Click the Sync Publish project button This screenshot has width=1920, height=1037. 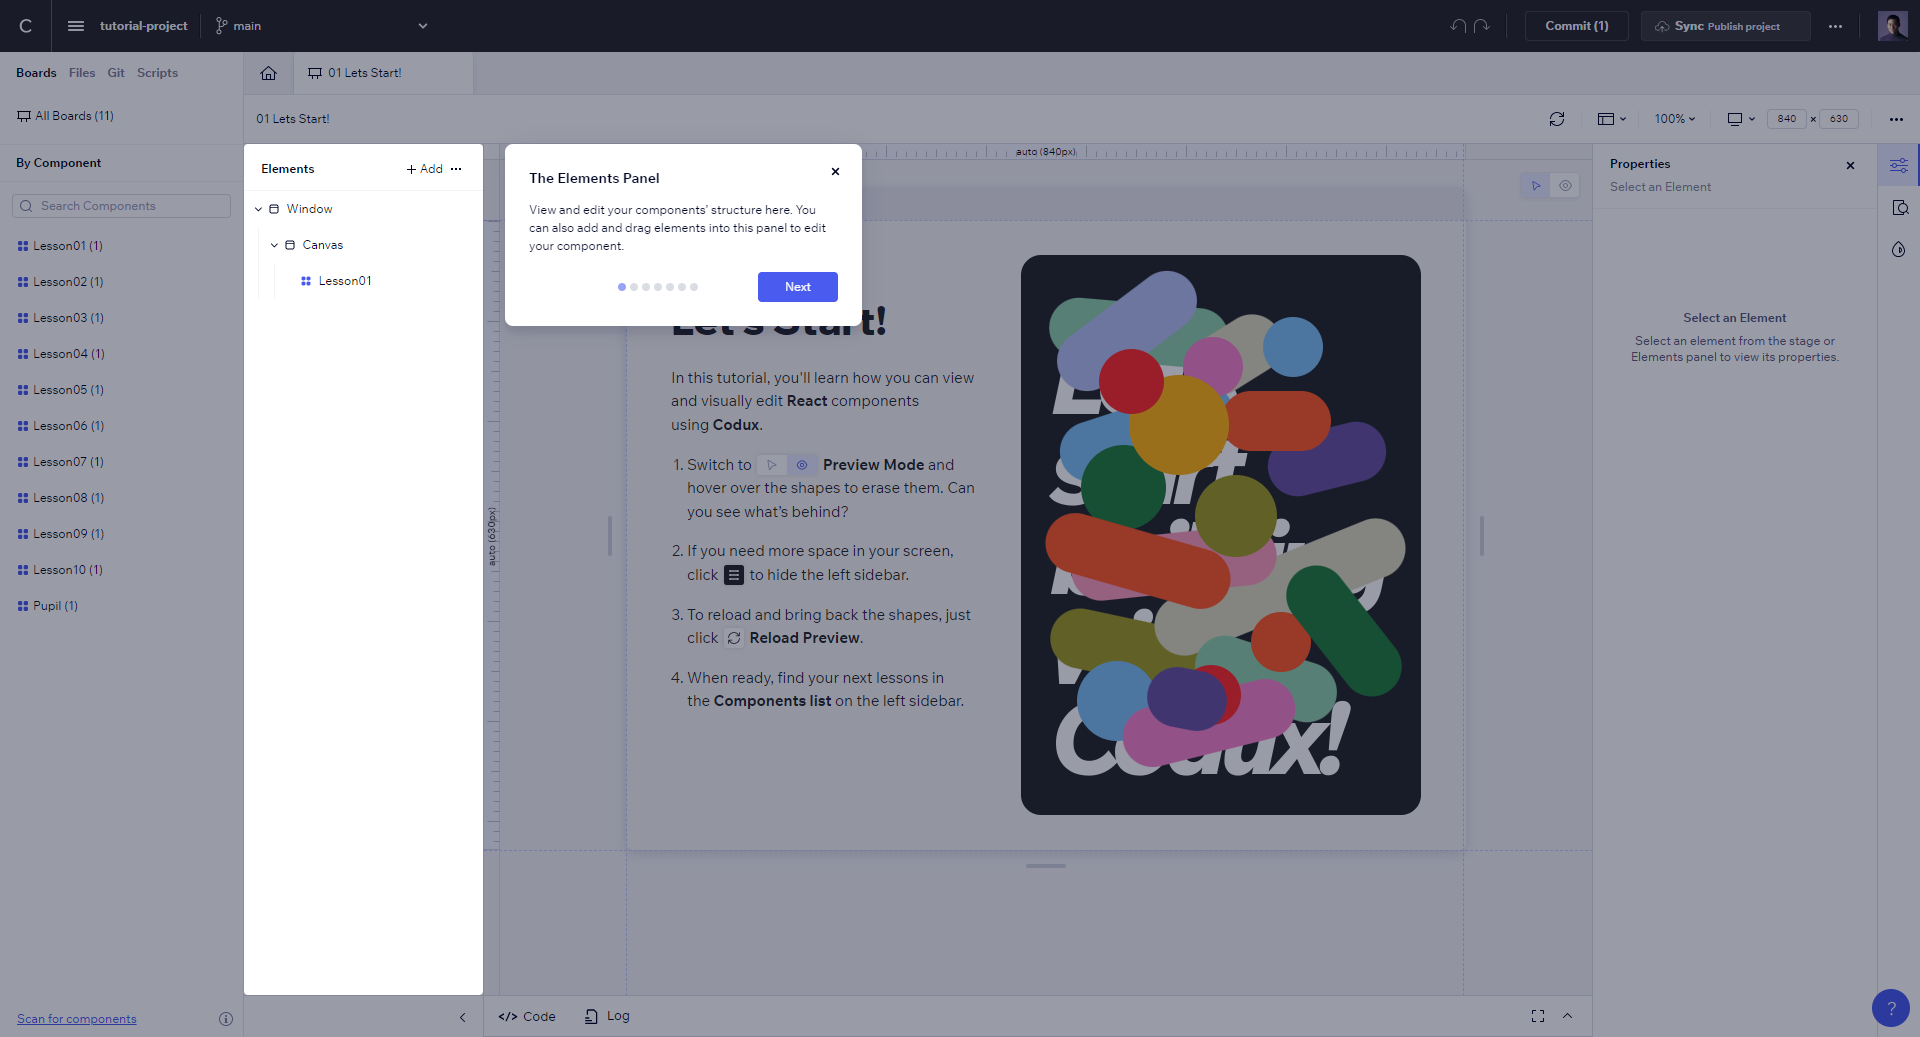[x=1726, y=26]
